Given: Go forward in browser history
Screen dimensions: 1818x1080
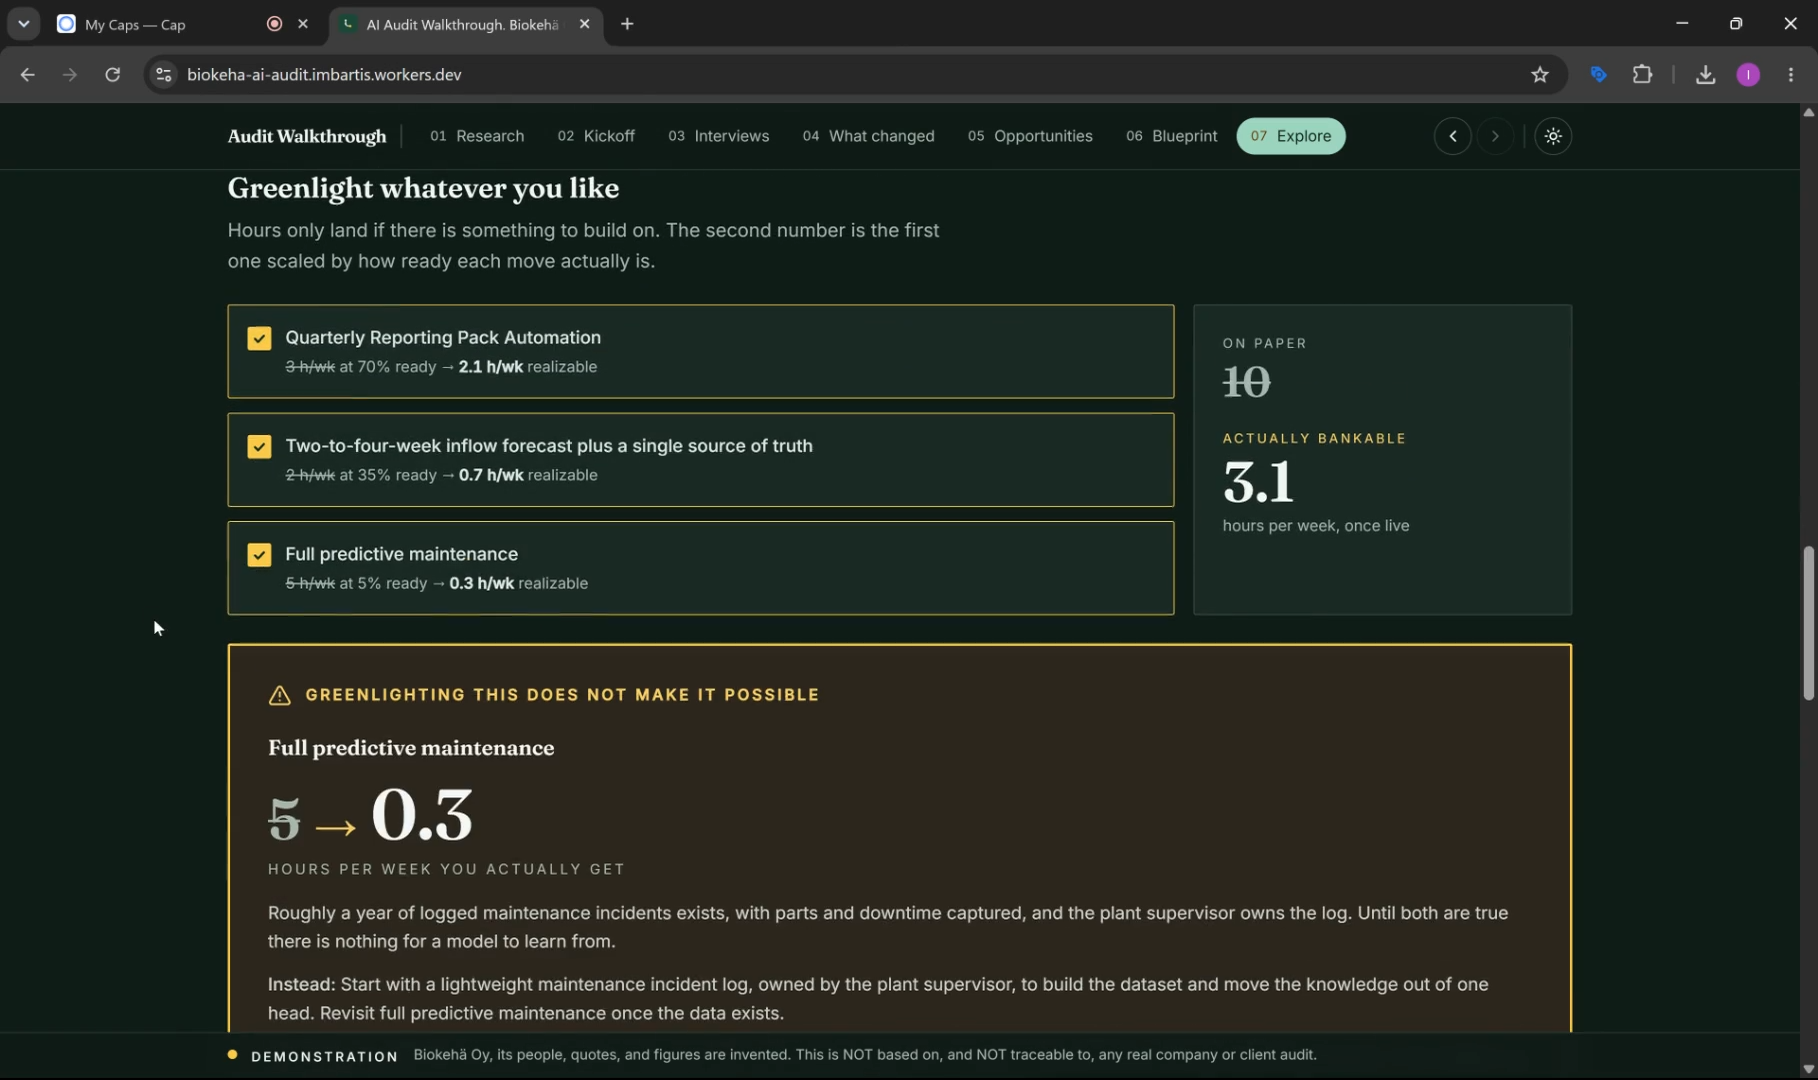Looking at the screenshot, I should coord(69,75).
